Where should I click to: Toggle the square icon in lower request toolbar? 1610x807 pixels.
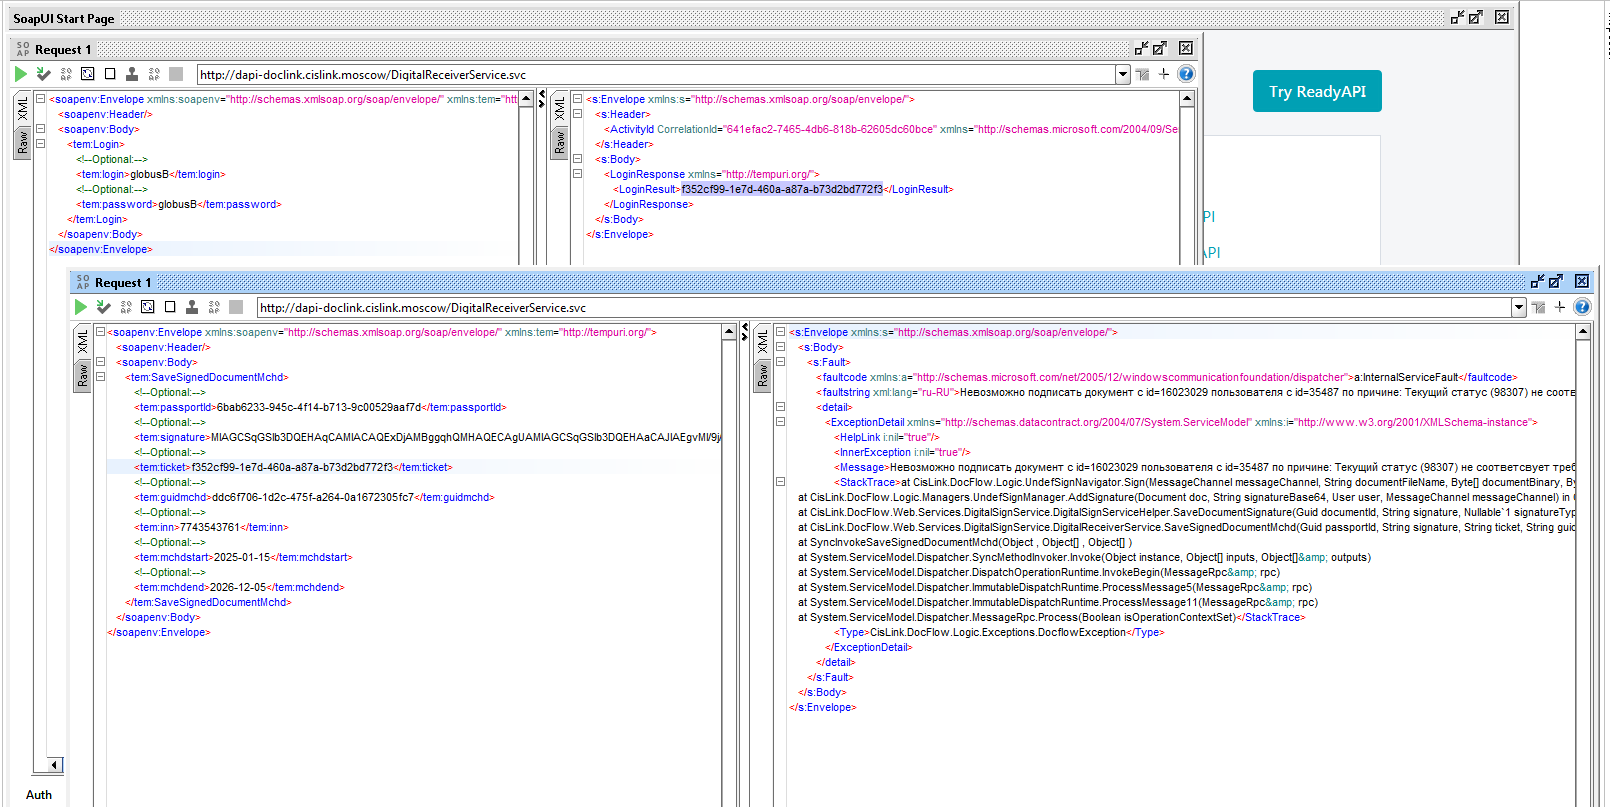(170, 307)
